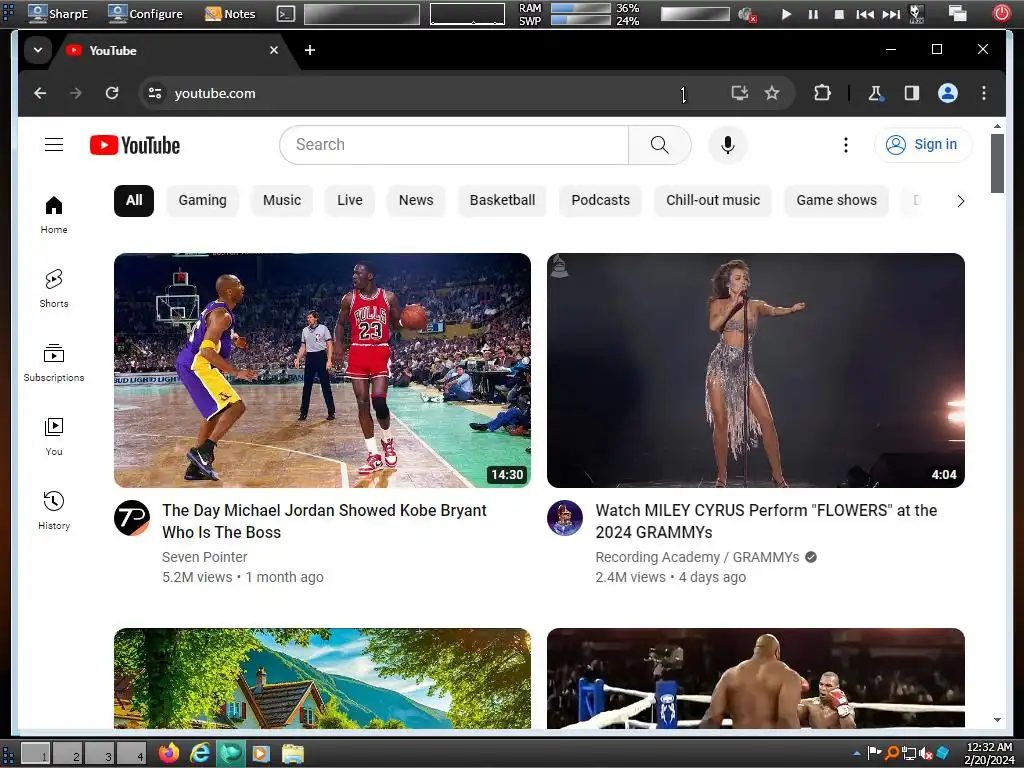Select the Gaming category chip
The image size is (1024, 768).
202,200
